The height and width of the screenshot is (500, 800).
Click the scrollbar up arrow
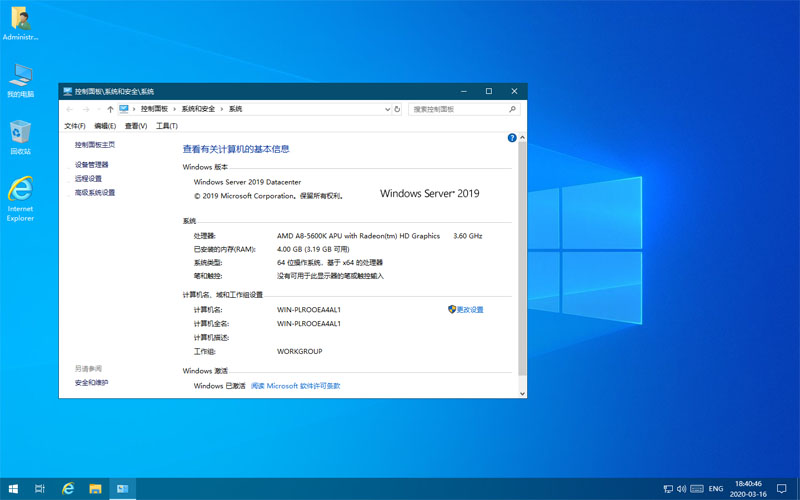[x=522, y=138]
